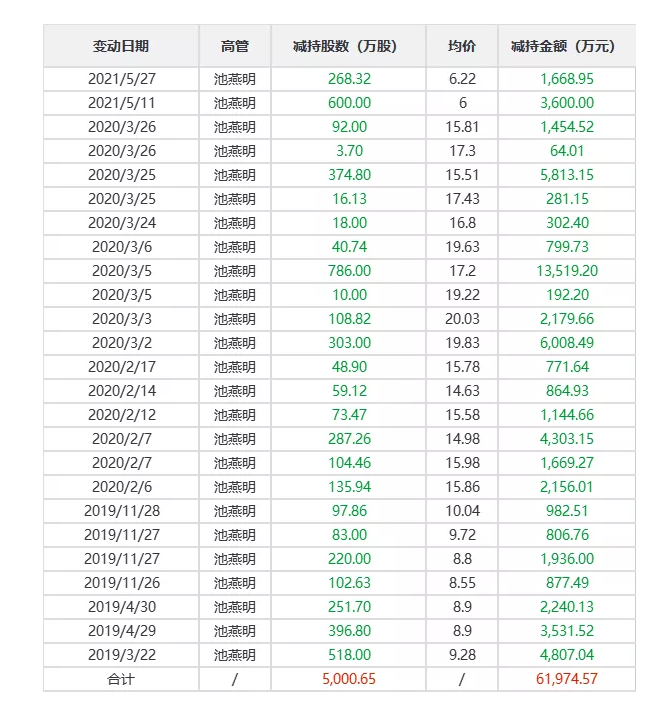The width and height of the screenshot is (654, 712).
Task: Click the 高管 column header
Action: [234, 46]
